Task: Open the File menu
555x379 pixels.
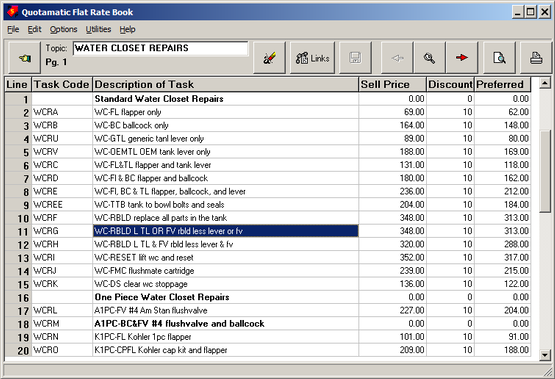Action: point(13,29)
